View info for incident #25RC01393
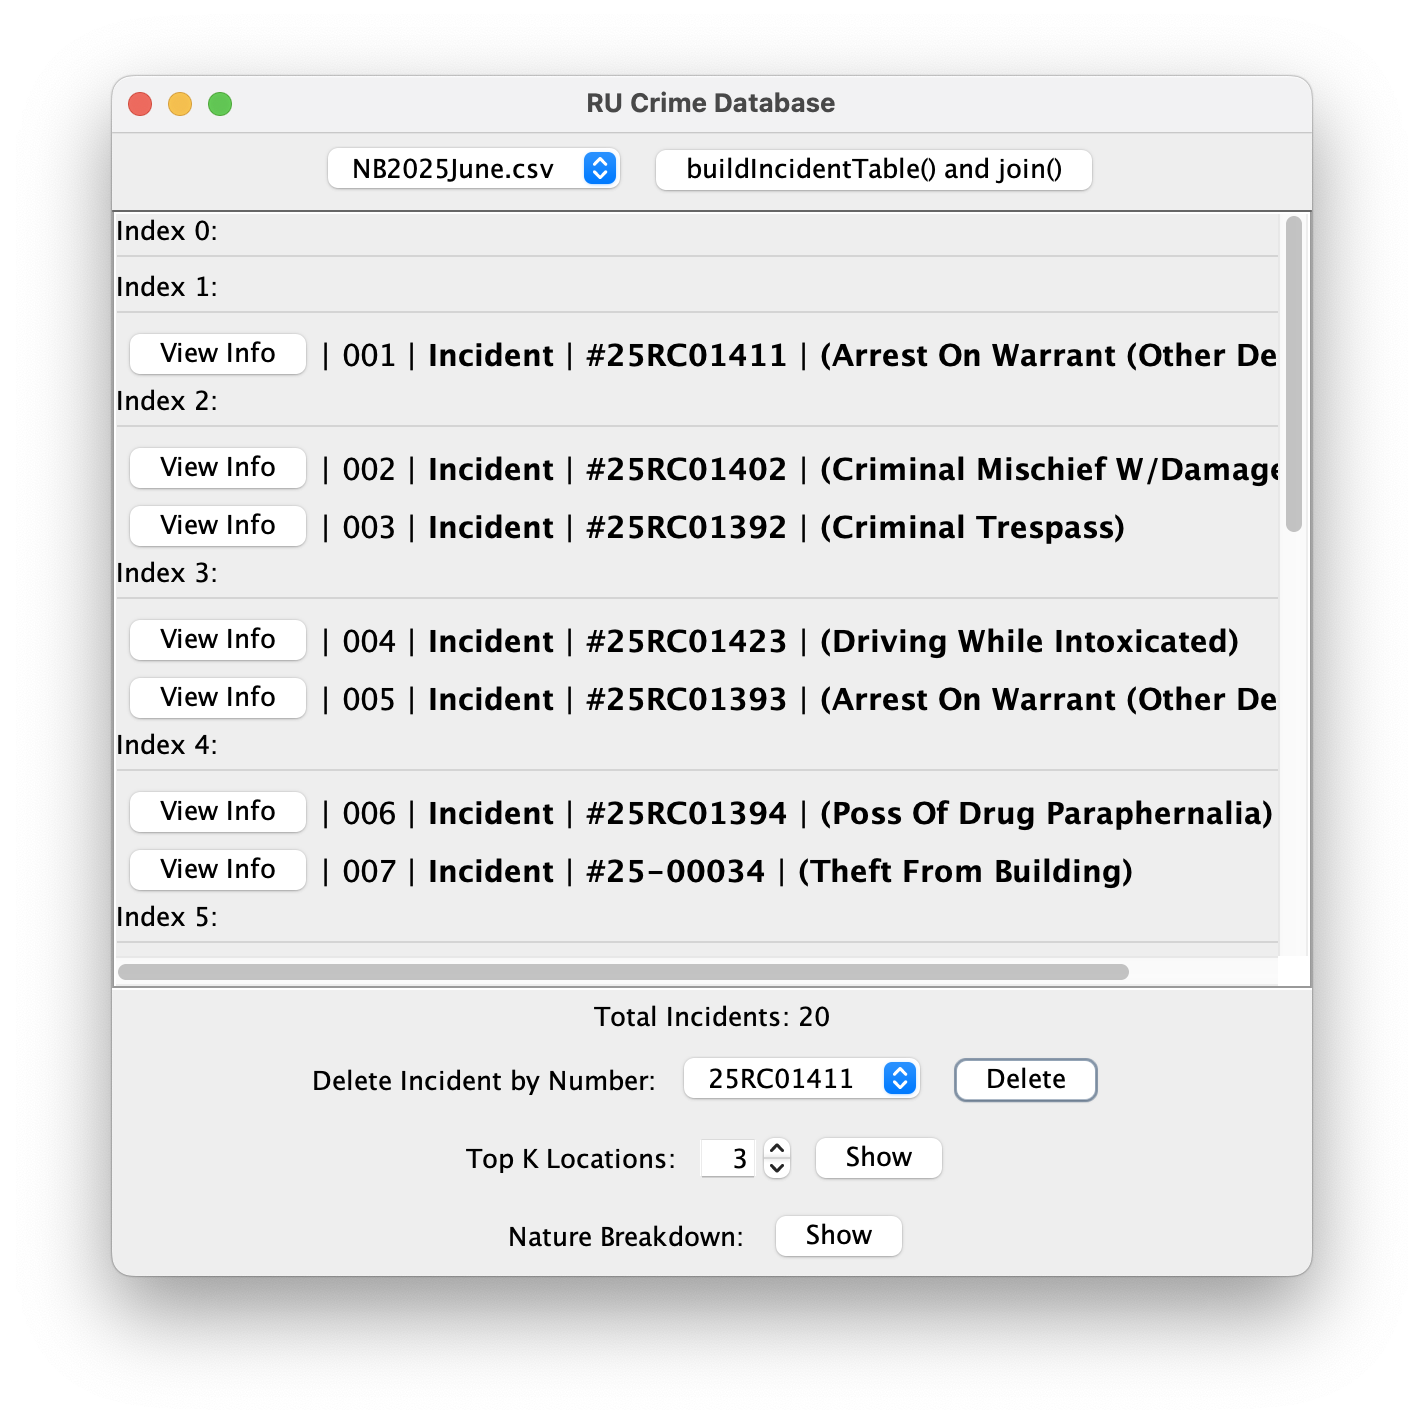Image resolution: width=1424 pixels, height=1424 pixels. coord(217,698)
